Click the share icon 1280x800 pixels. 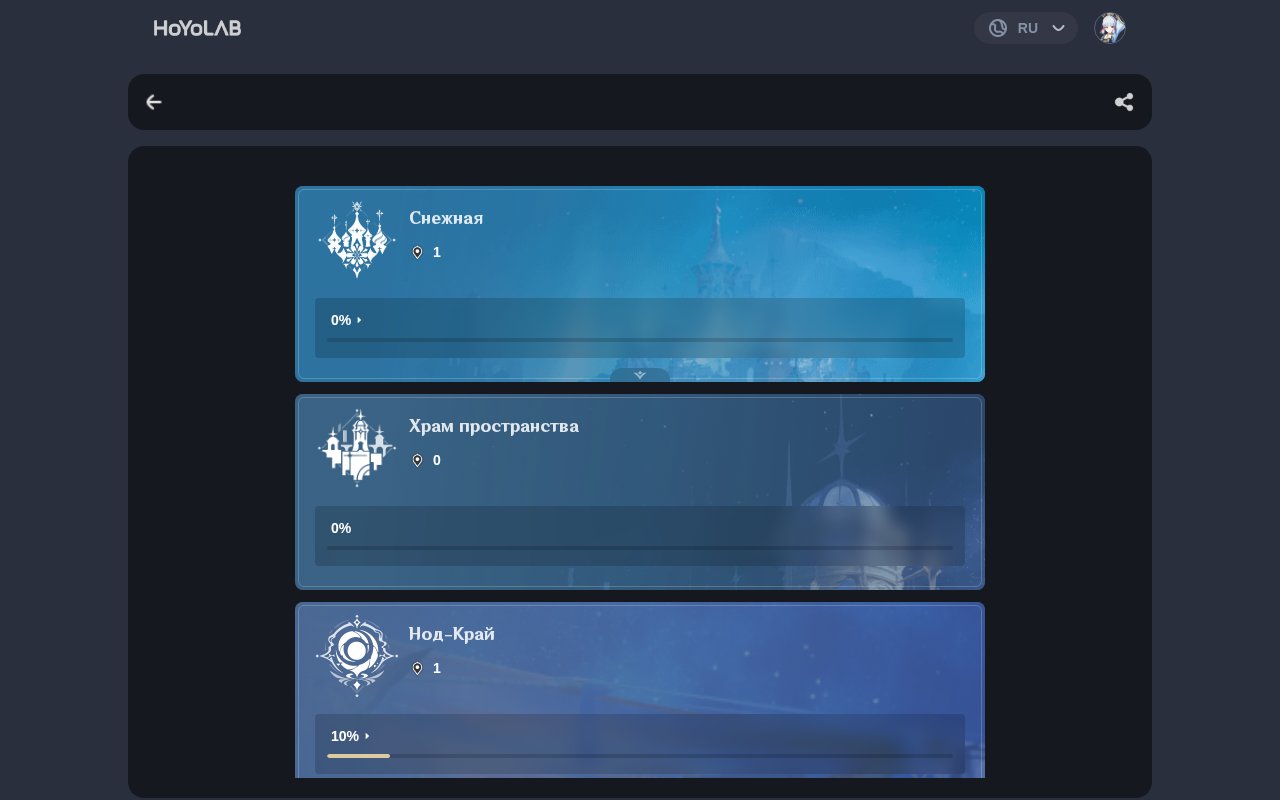click(1124, 102)
